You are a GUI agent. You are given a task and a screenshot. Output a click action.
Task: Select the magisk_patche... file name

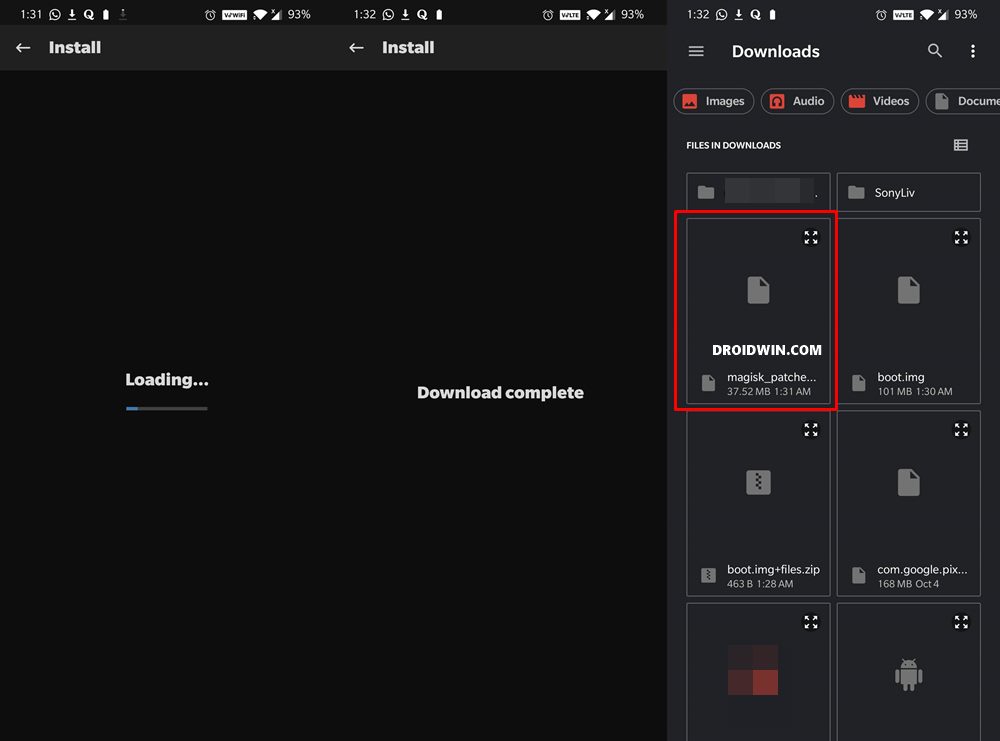tap(771, 377)
